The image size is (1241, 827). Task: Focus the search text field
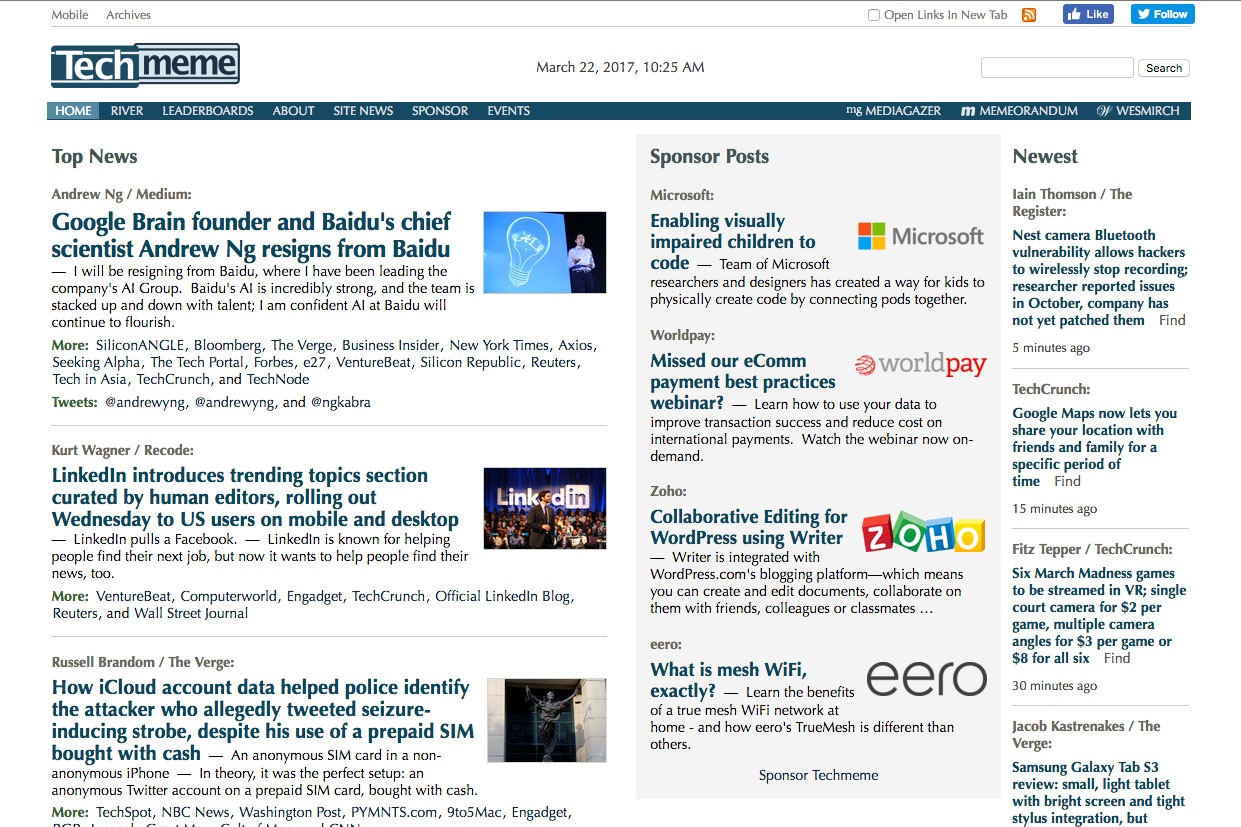1057,68
